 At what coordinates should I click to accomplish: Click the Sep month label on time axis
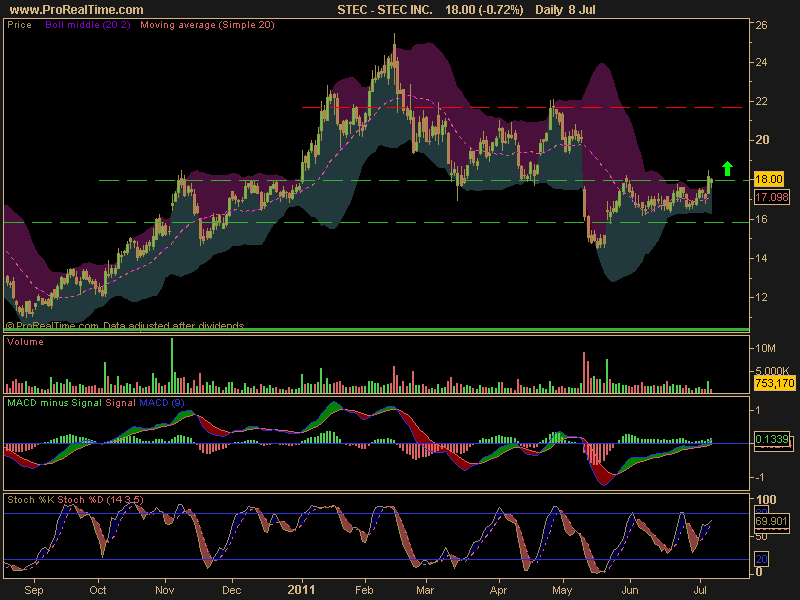tap(34, 590)
